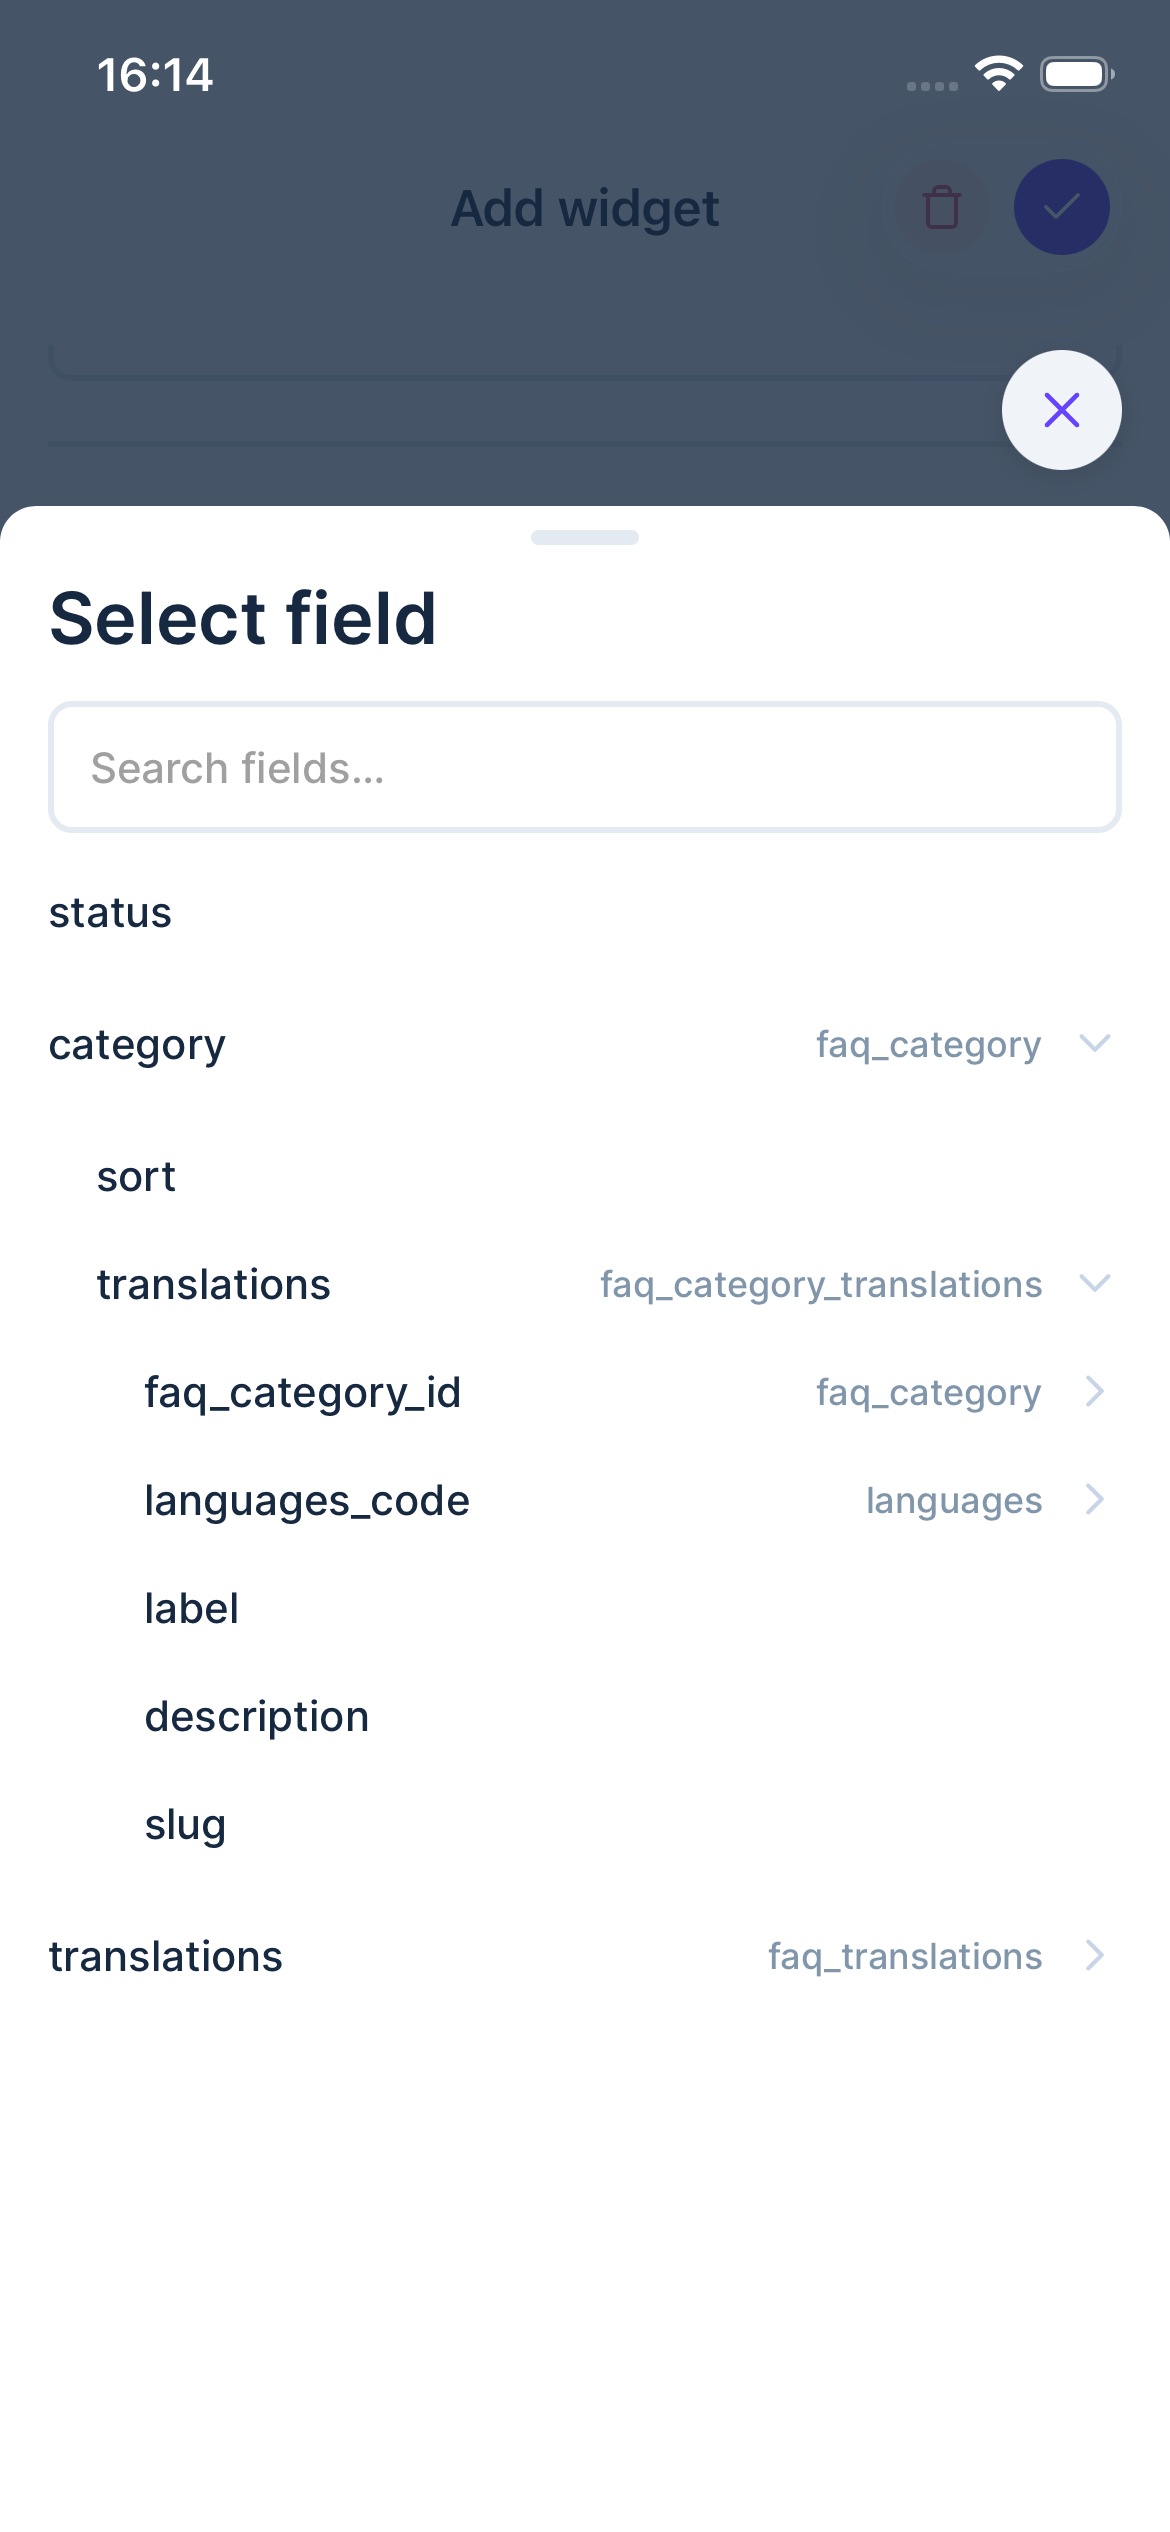Tap the sheet drag handle

coord(585,537)
